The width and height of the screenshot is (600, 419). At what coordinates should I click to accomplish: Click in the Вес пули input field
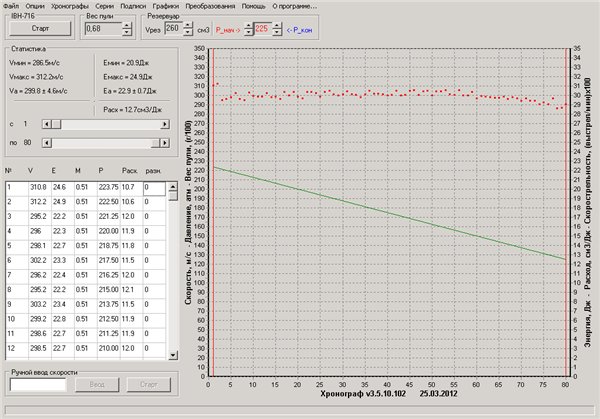pyautogui.click(x=100, y=29)
